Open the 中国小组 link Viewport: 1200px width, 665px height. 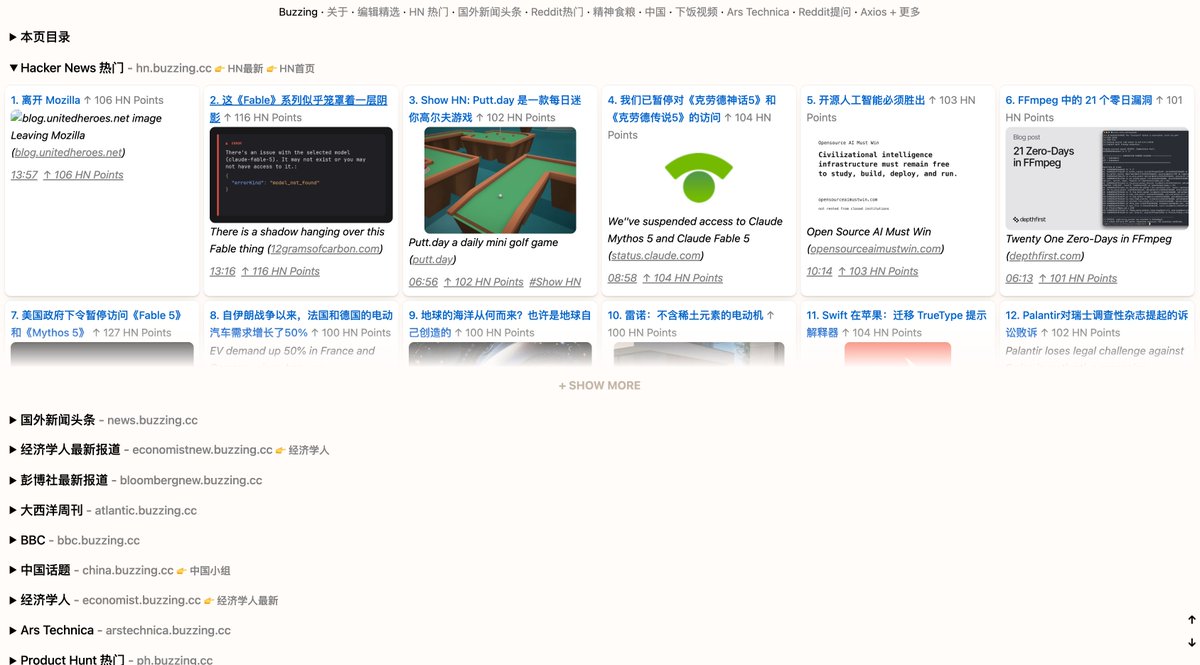click(210, 571)
